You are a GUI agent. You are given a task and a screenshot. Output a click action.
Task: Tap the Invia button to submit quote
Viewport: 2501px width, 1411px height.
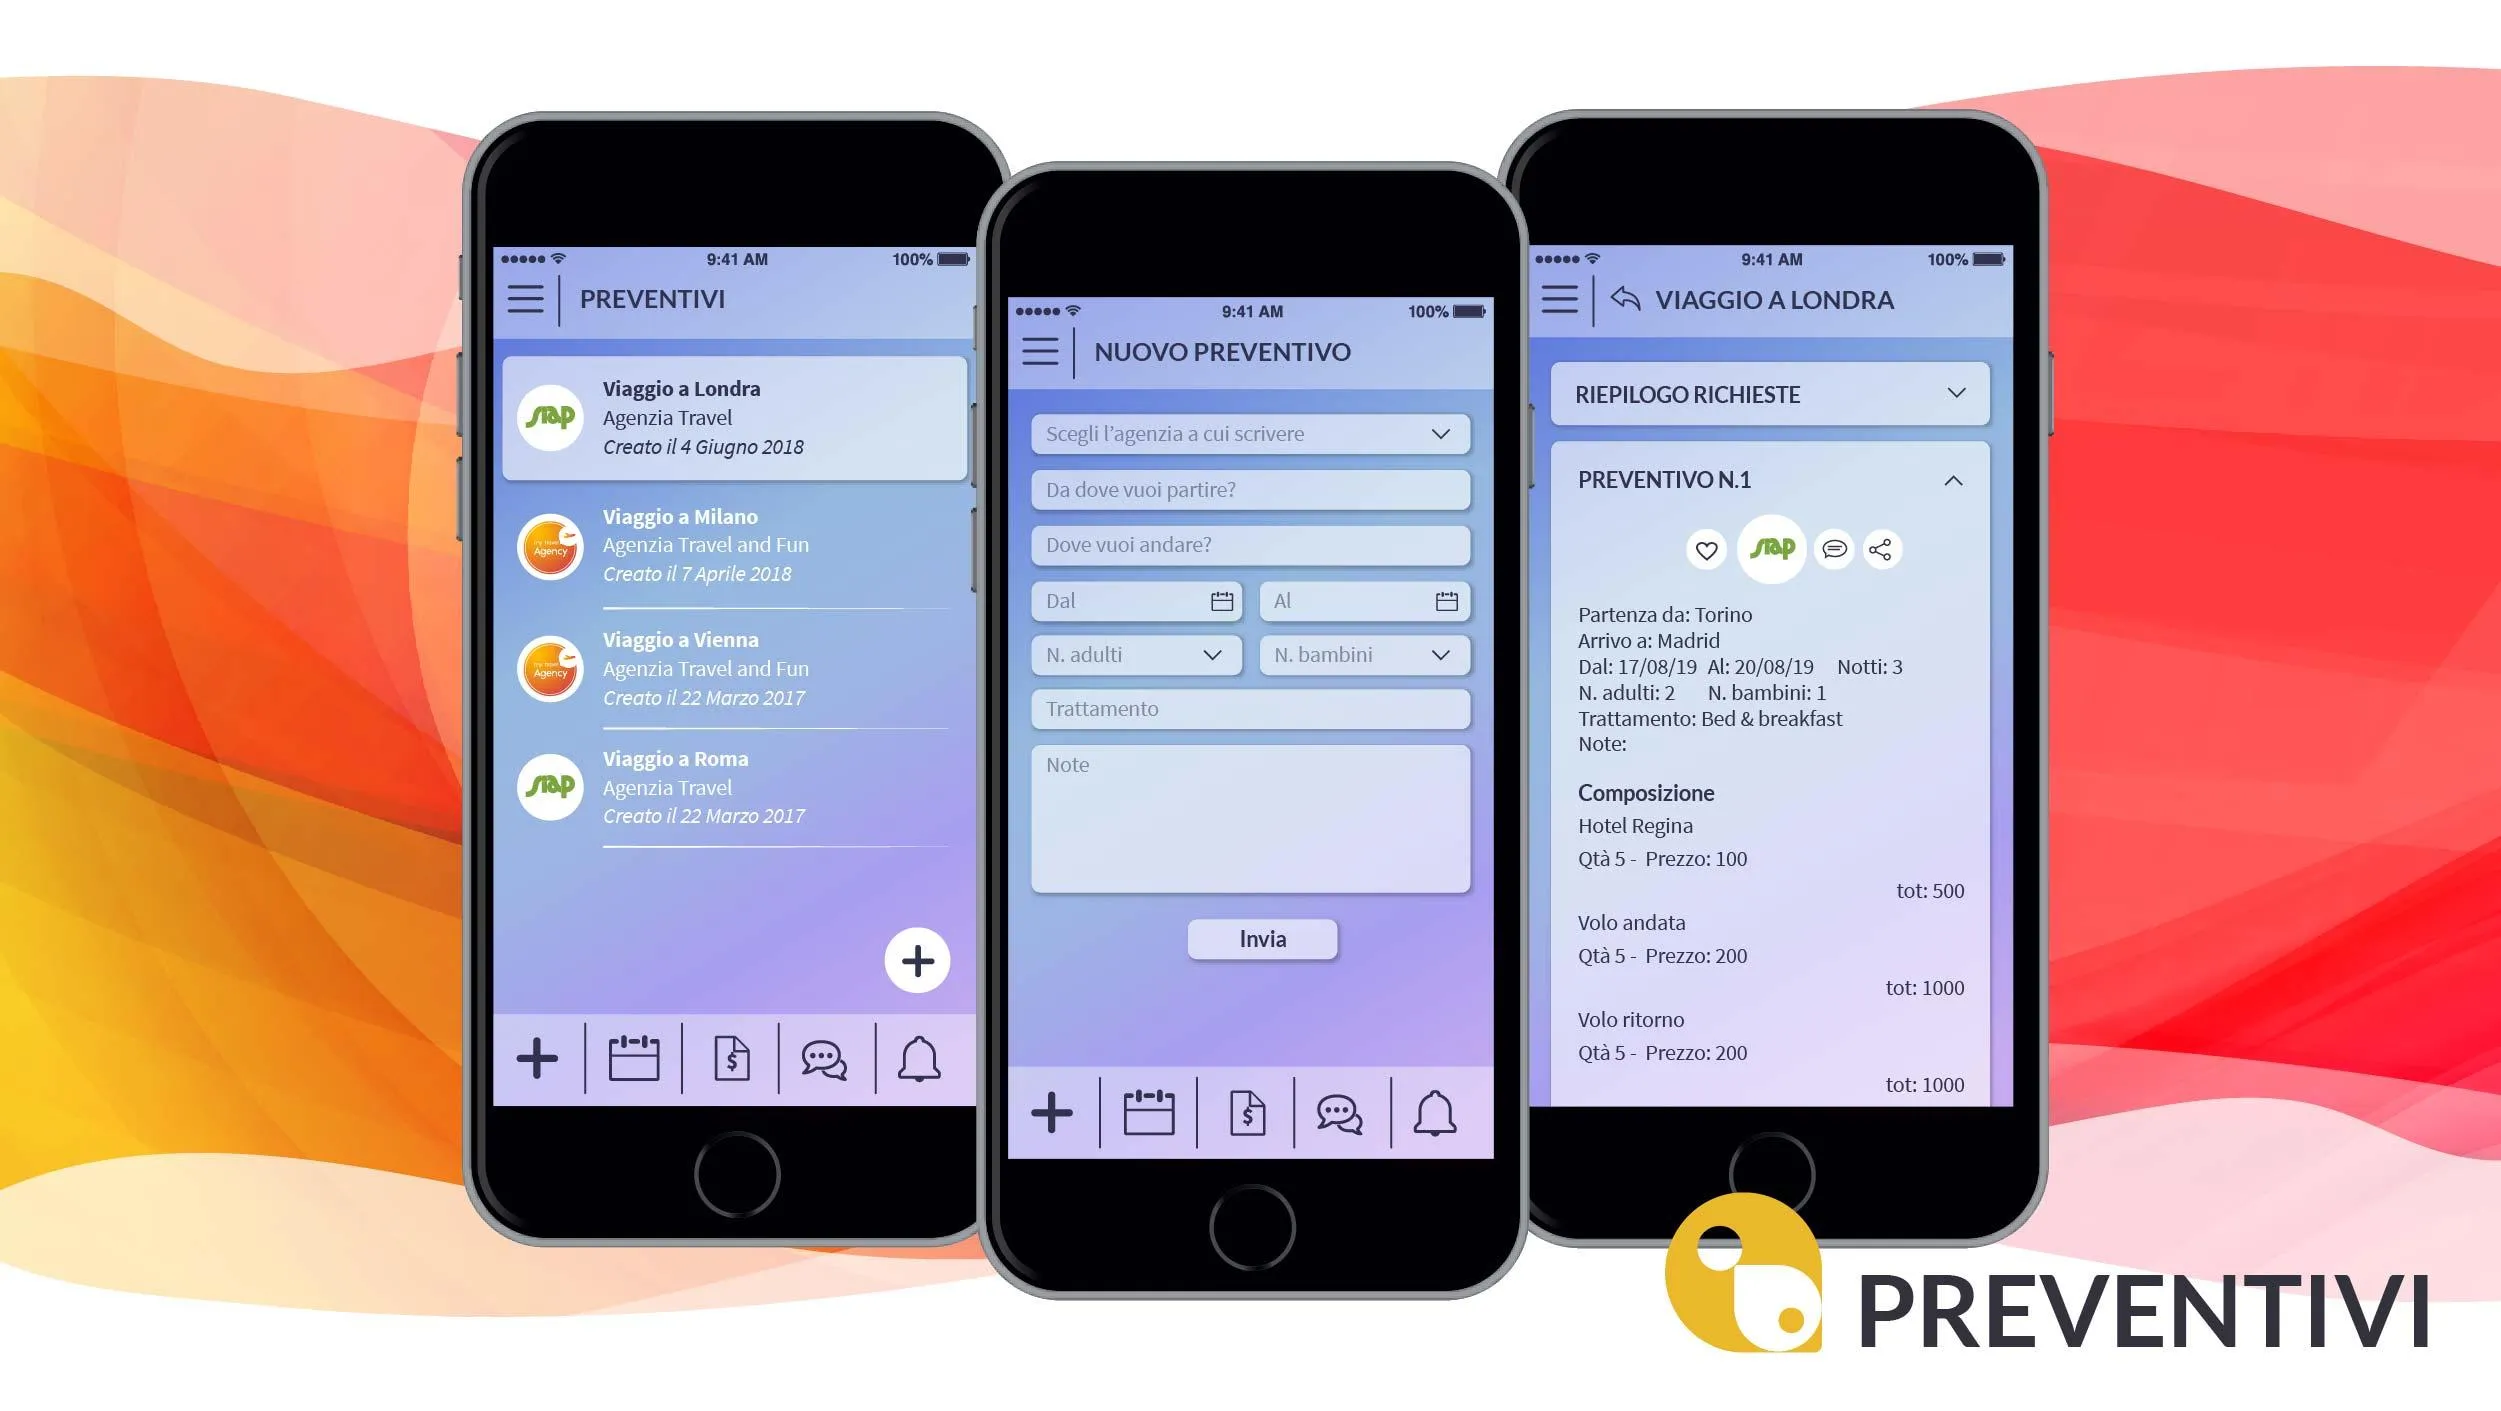[1263, 938]
